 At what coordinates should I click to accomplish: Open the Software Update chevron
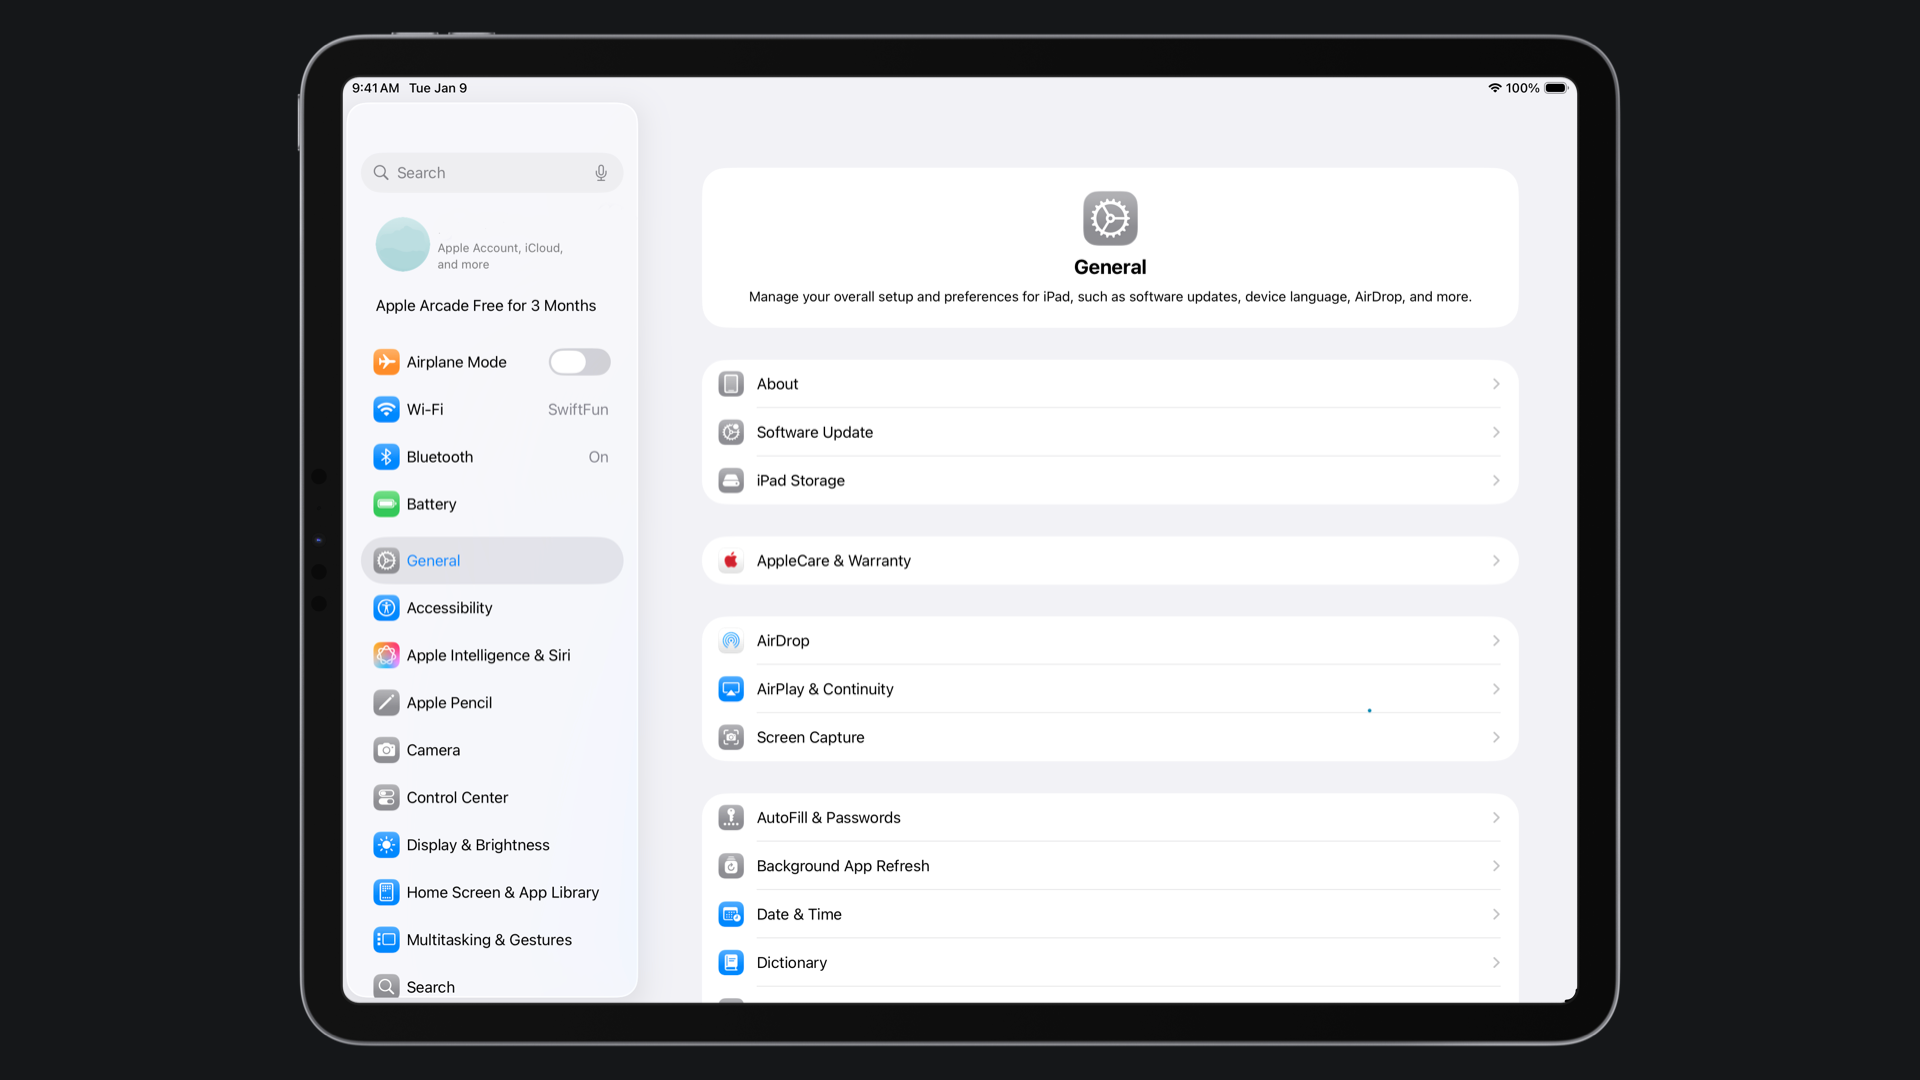tap(1496, 432)
